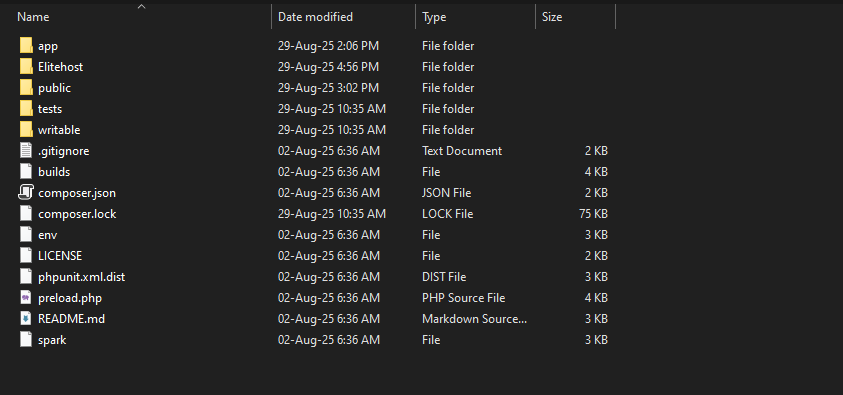Image resolution: width=843 pixels, height=395 pixels.
Task: Click the README.md markdown file icon
Action: click(x=26, y=319)
